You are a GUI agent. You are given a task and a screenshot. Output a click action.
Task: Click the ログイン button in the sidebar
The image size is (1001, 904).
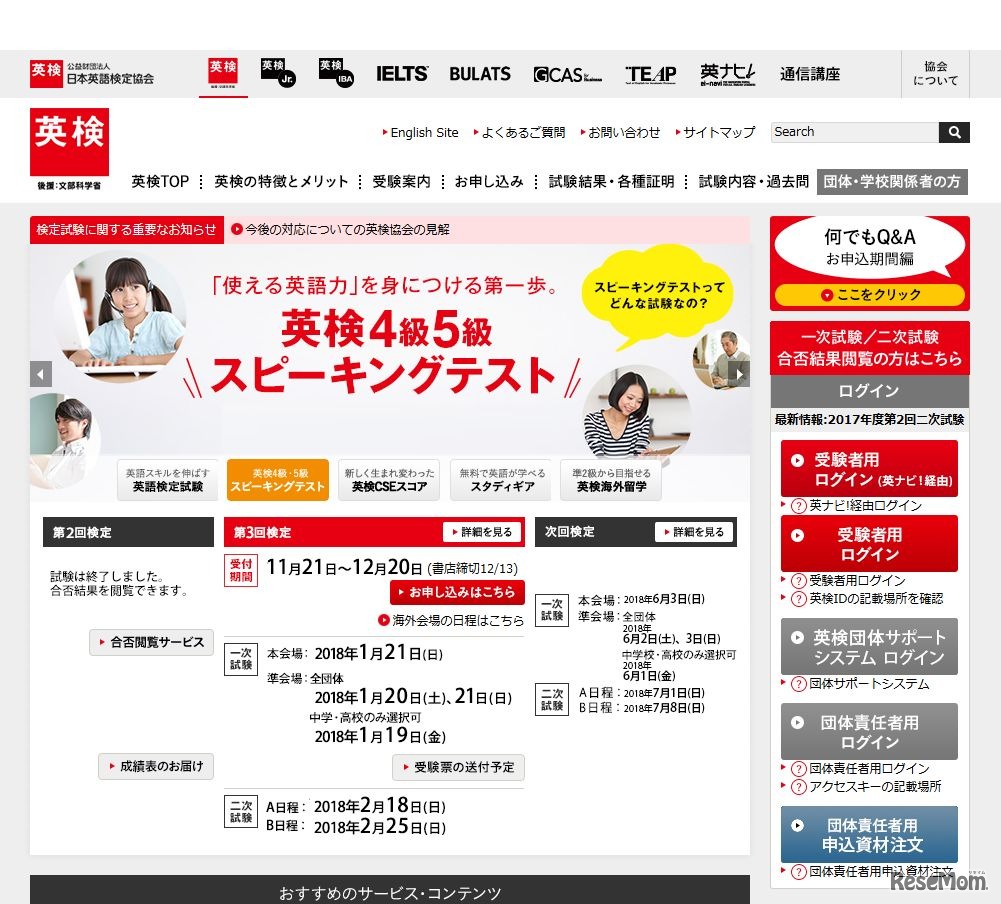point(868,391)
